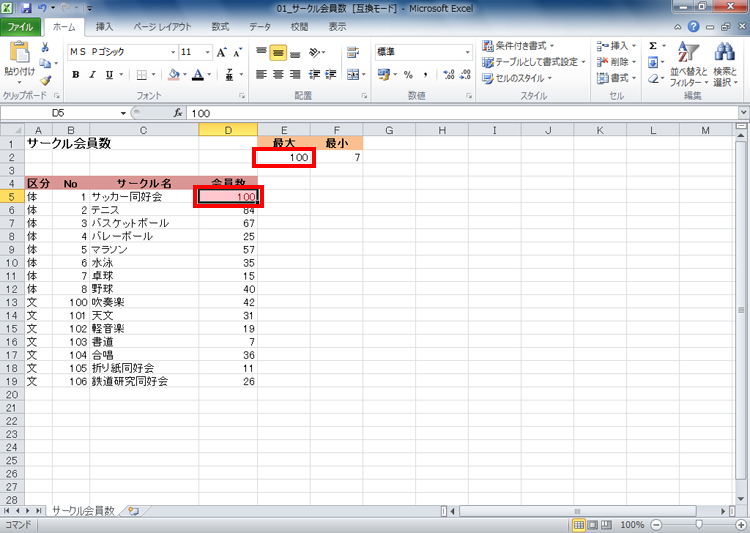Viewport: 750px width, 533px height.
Task: Open the font size dropdown
Action: pos(208,52)
